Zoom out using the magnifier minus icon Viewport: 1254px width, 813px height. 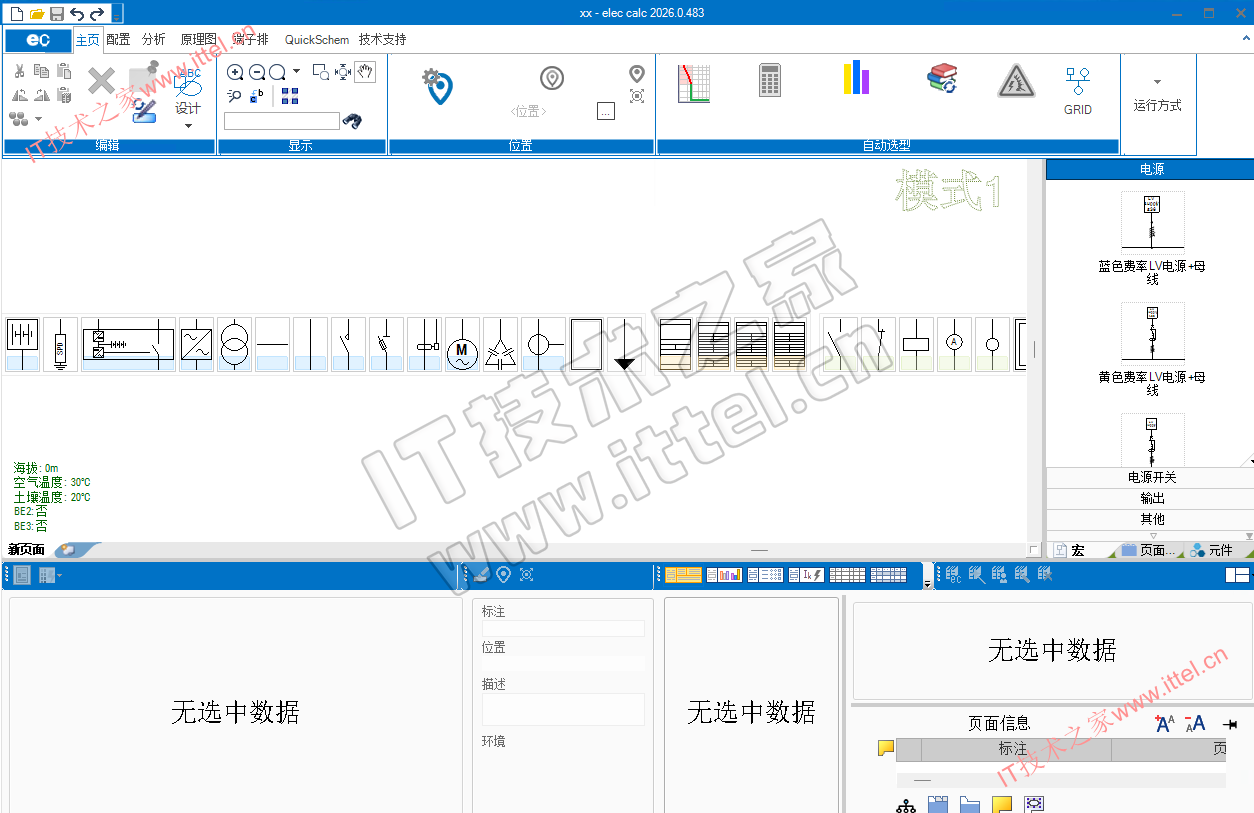coord(257,72)
